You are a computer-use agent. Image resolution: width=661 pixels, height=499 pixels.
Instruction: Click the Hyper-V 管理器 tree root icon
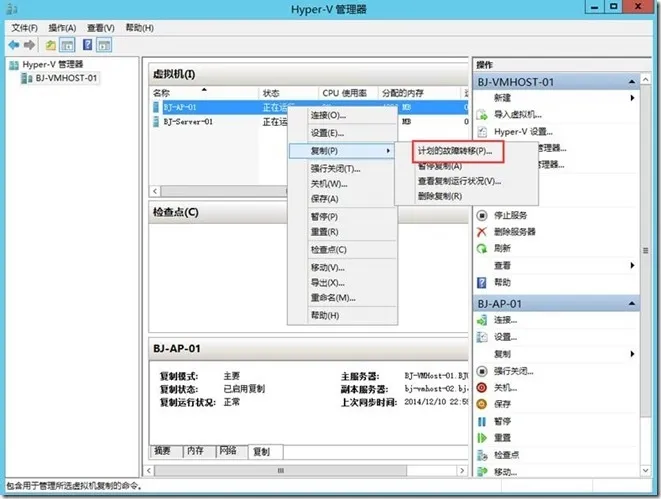tap(14, 65)
